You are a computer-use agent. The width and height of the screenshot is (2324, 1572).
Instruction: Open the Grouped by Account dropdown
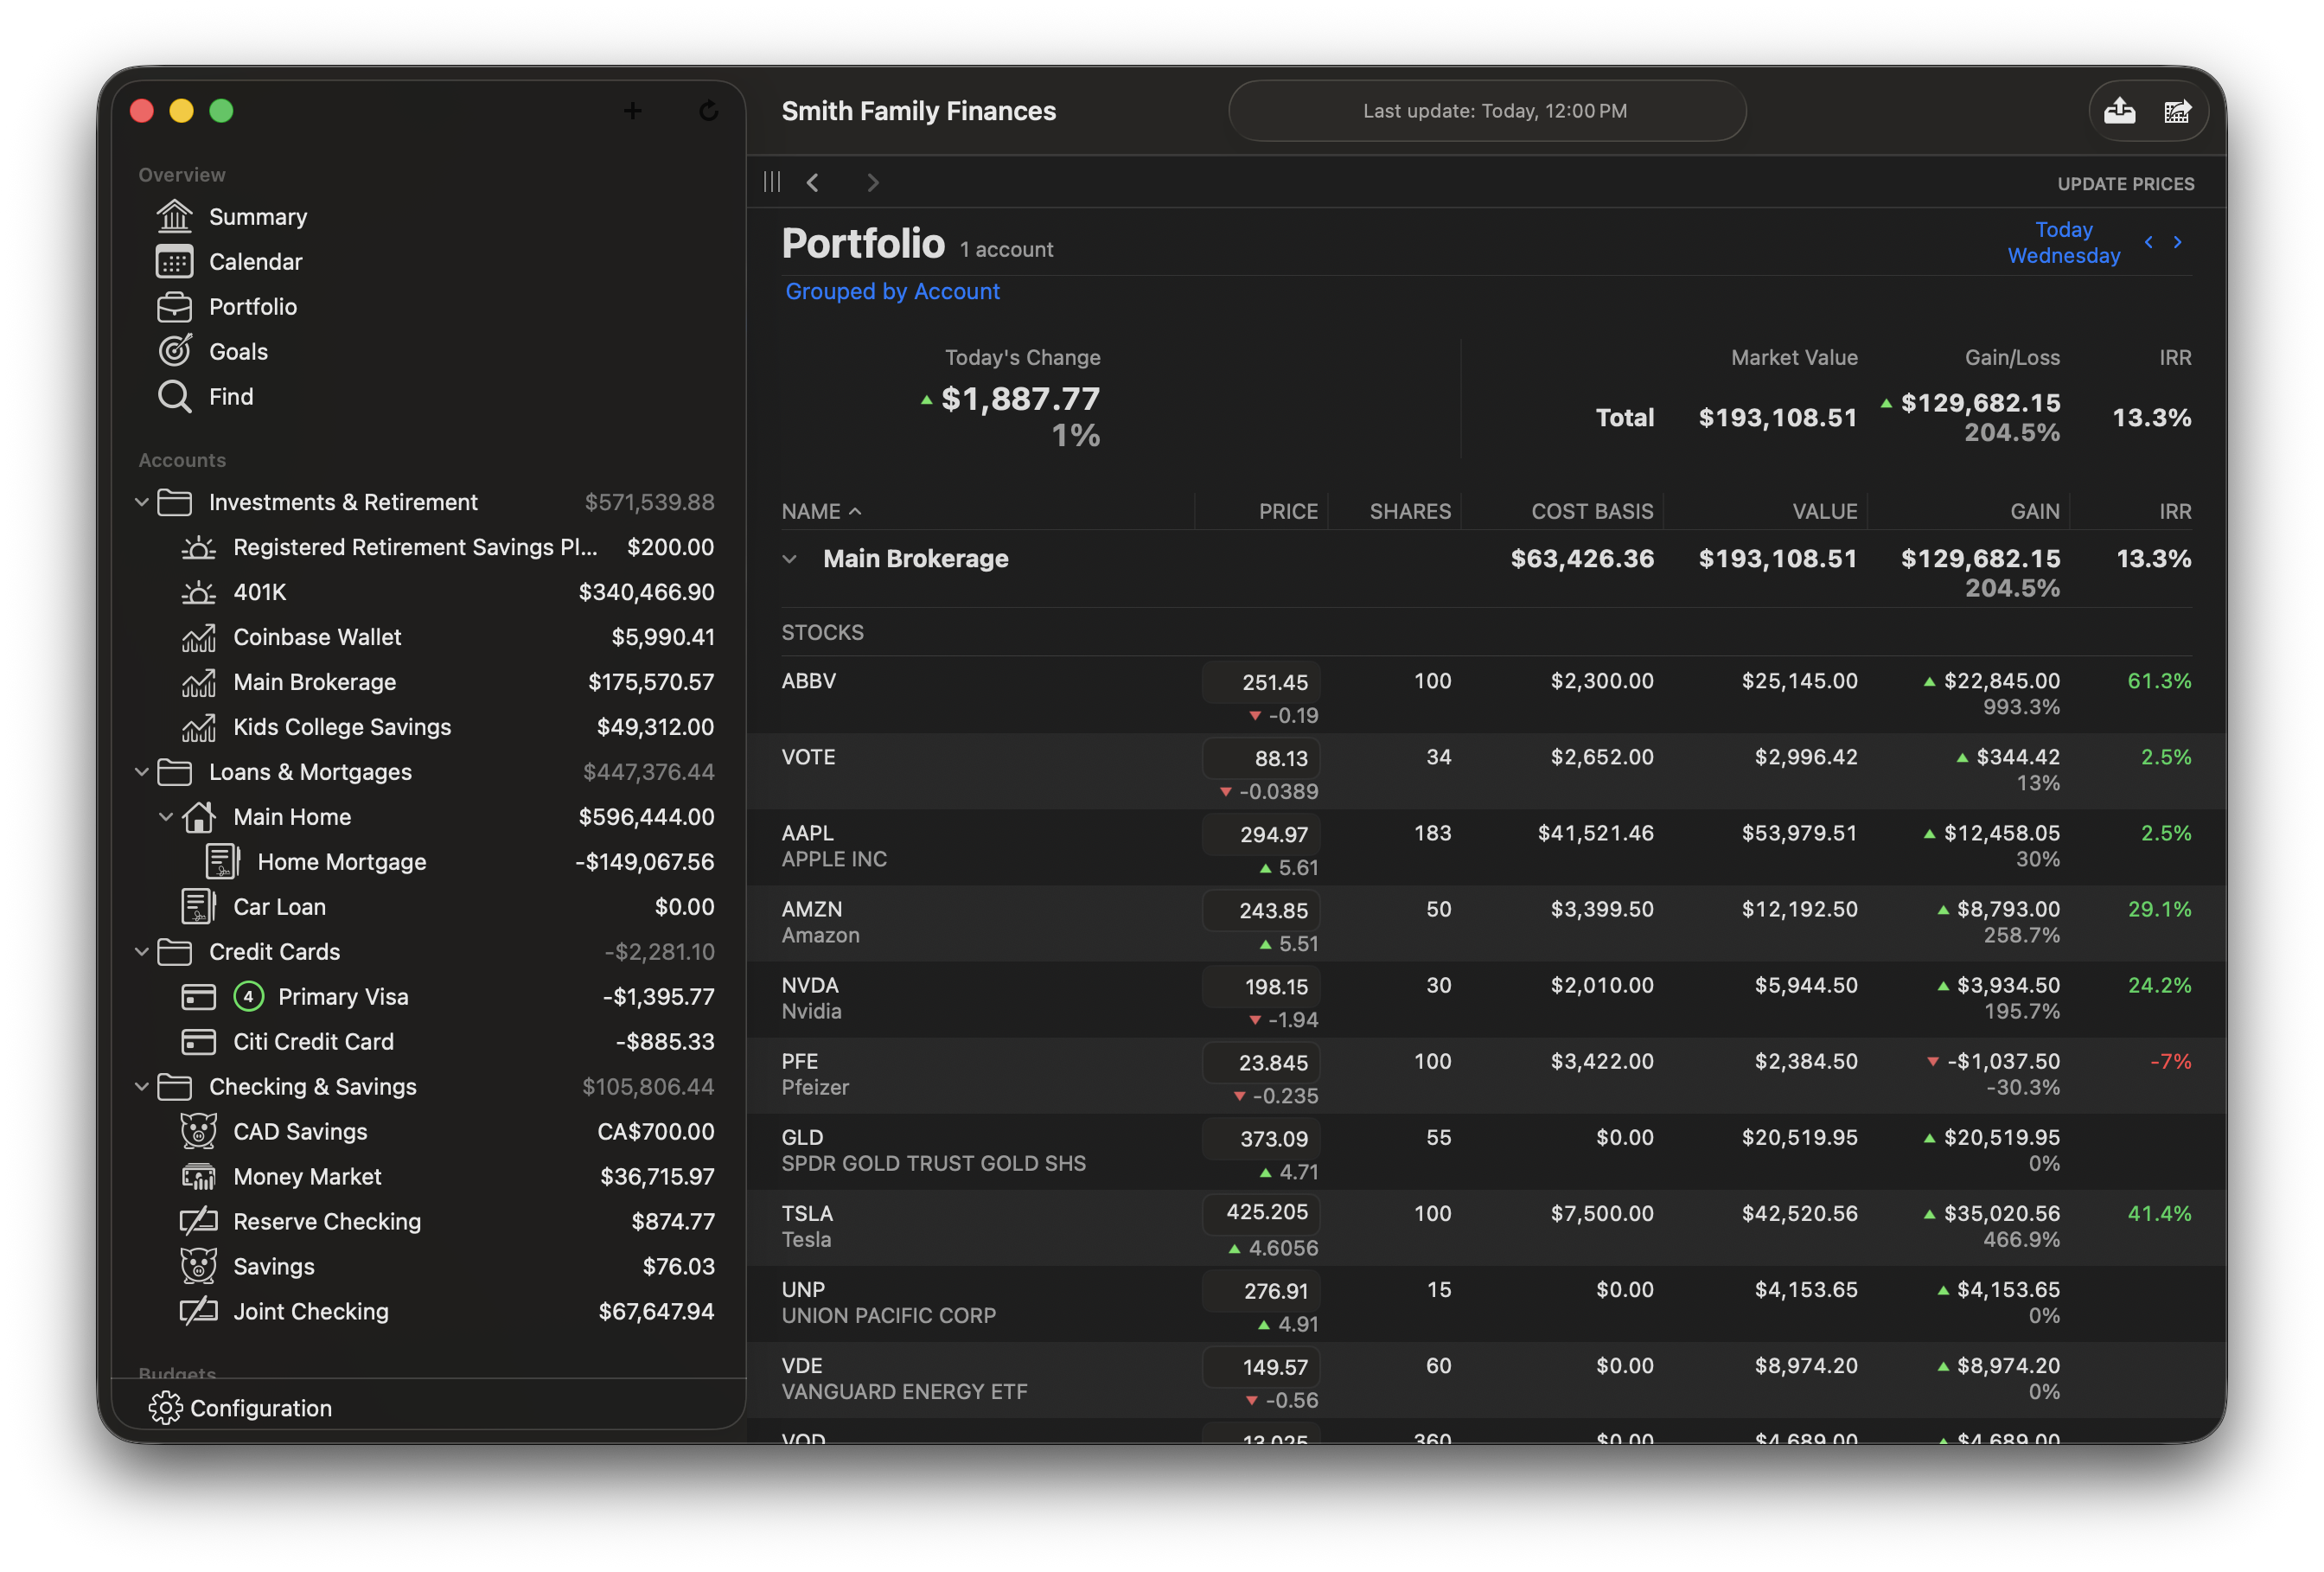892,291
